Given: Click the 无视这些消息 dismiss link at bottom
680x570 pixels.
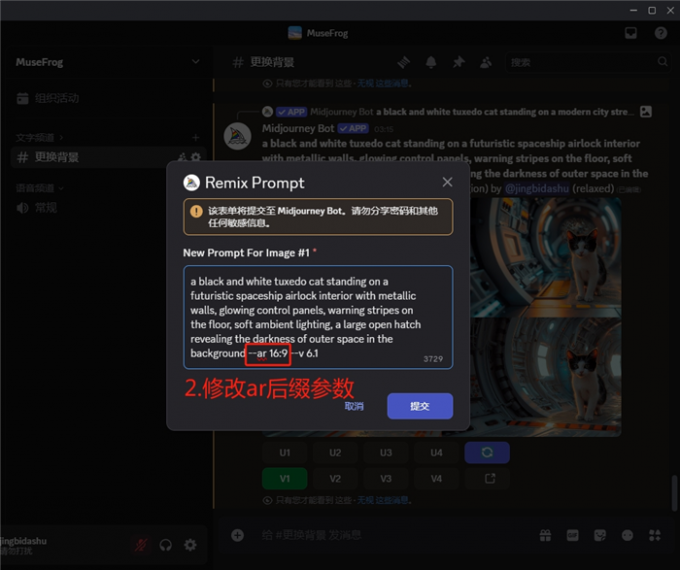Looking at the screenshot, I should (x=382, y=500).
